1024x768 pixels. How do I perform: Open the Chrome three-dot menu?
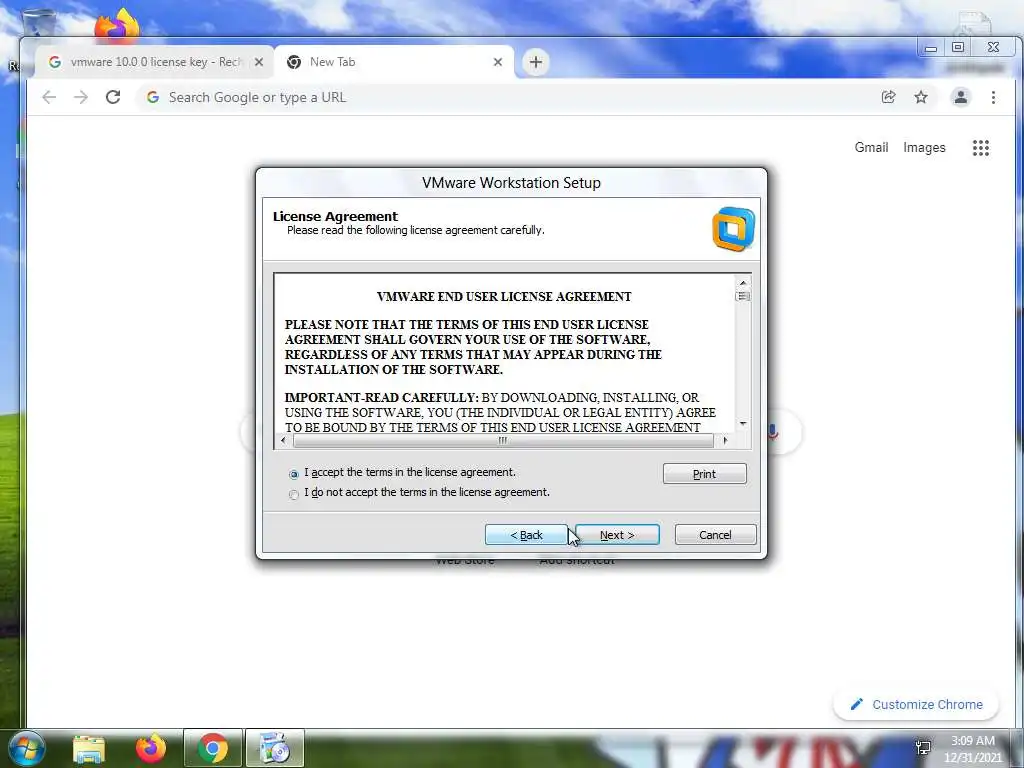pos(993,97)
